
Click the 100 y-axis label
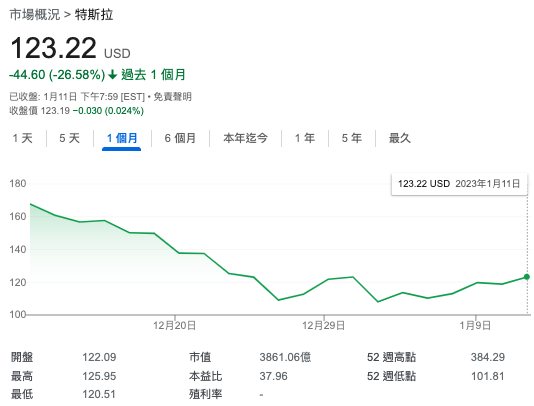(x=18, y=314)
